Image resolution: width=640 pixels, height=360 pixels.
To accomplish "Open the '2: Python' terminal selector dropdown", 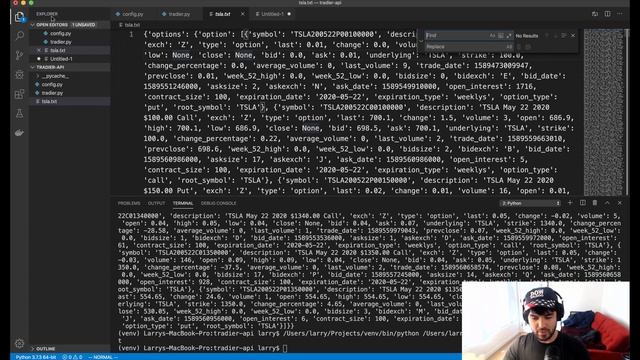I will [531, 203].
